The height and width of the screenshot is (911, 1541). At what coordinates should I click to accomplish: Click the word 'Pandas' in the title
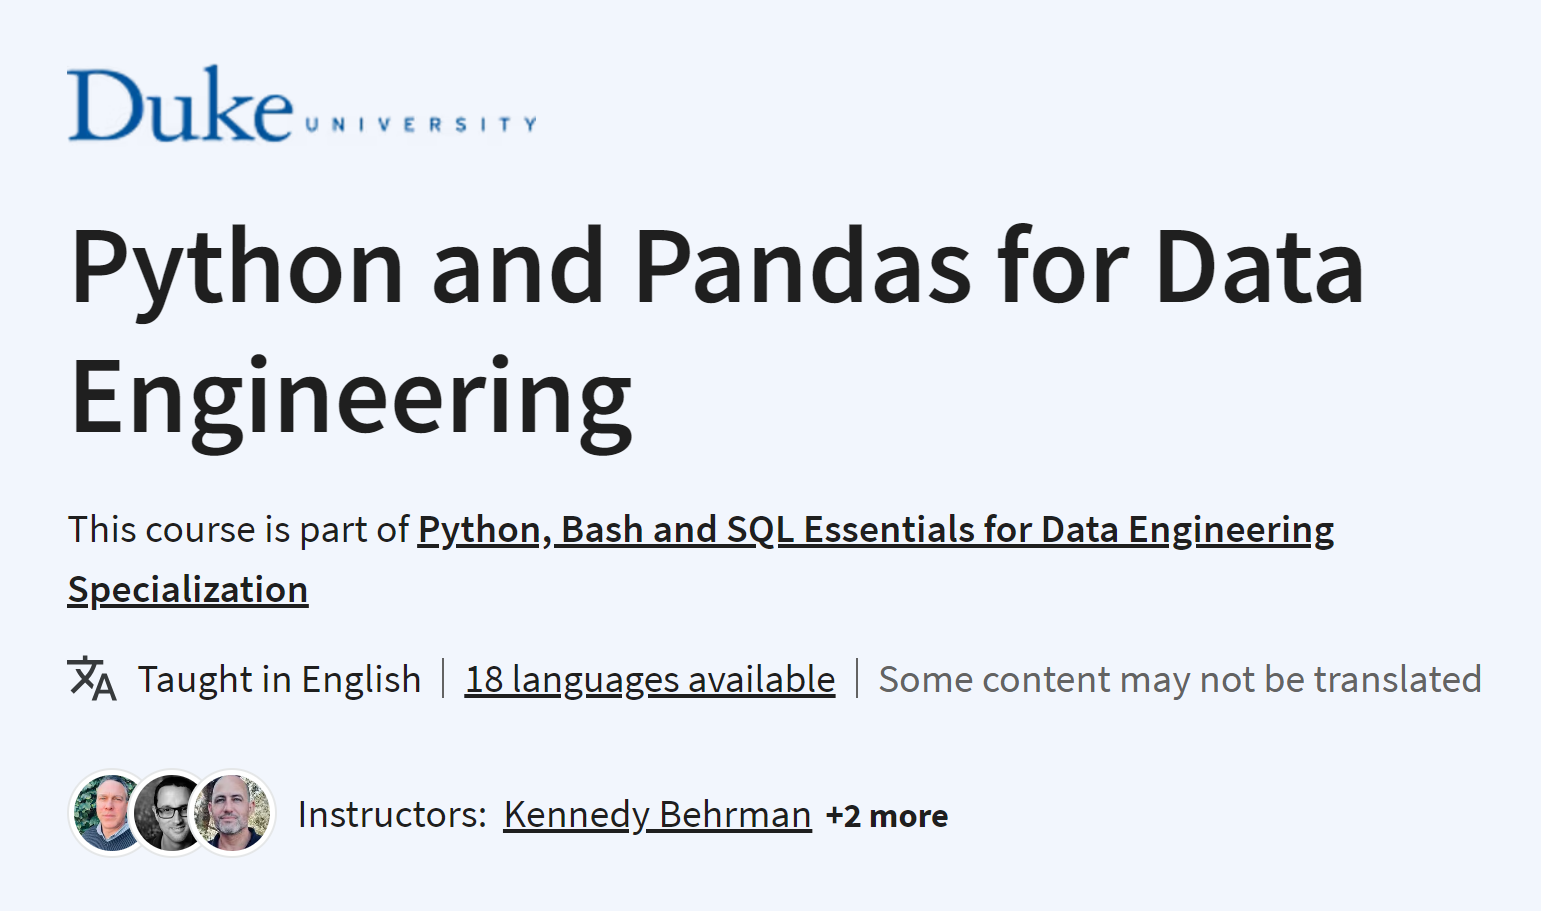tap(802, 267)
